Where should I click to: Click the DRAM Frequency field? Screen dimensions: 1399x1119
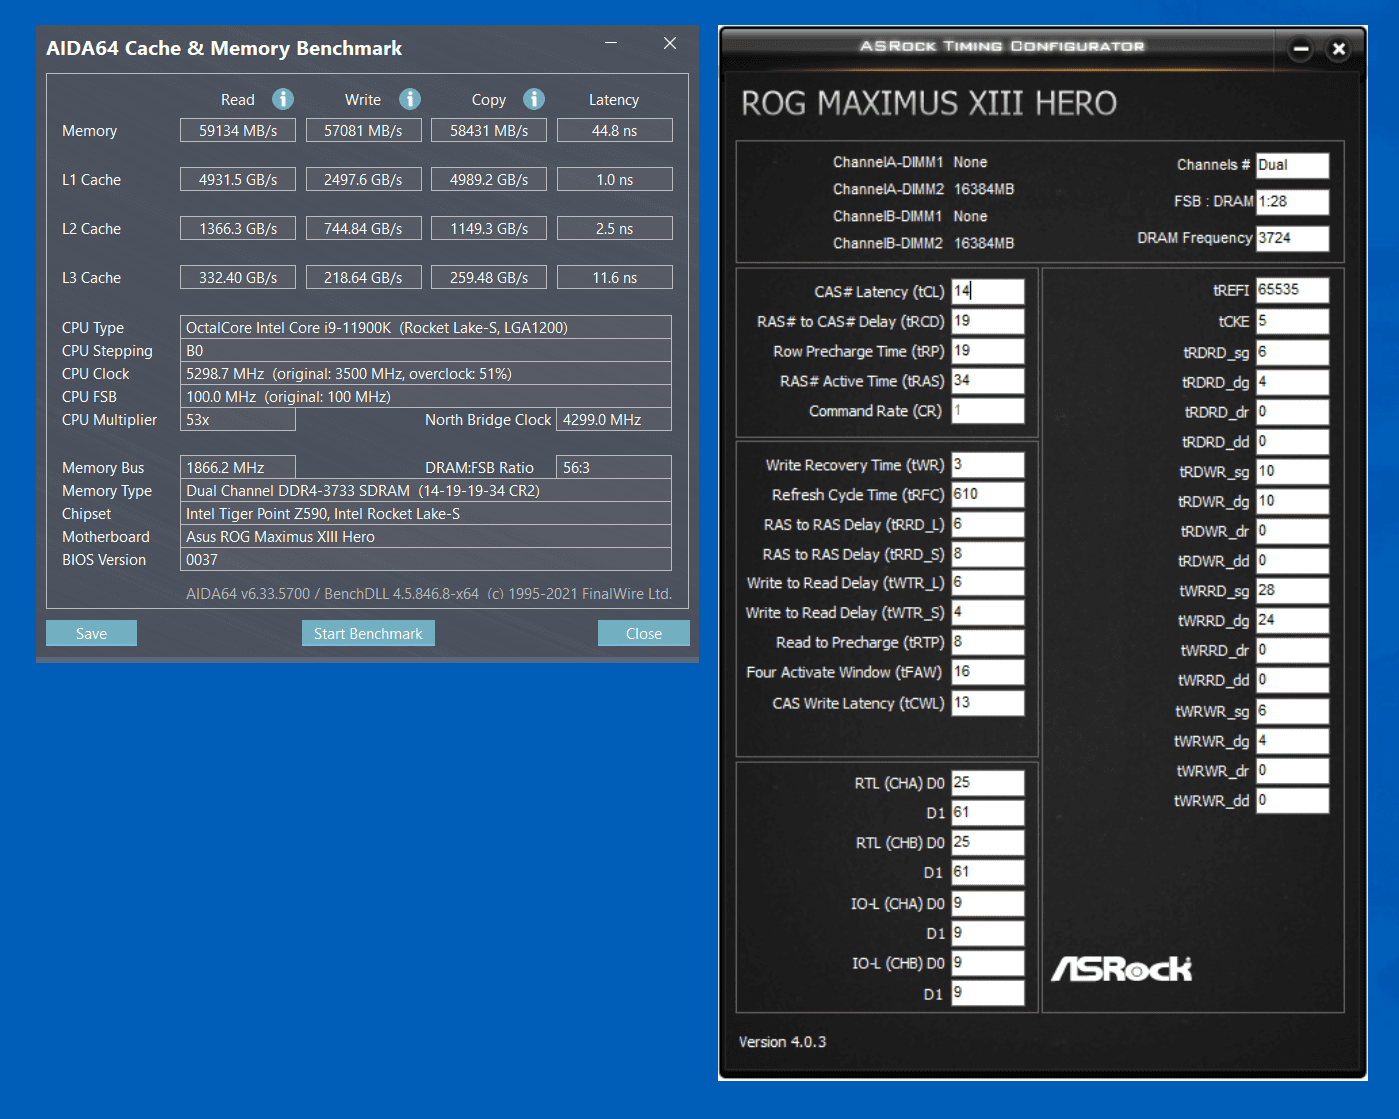(x=1292, y=238)
